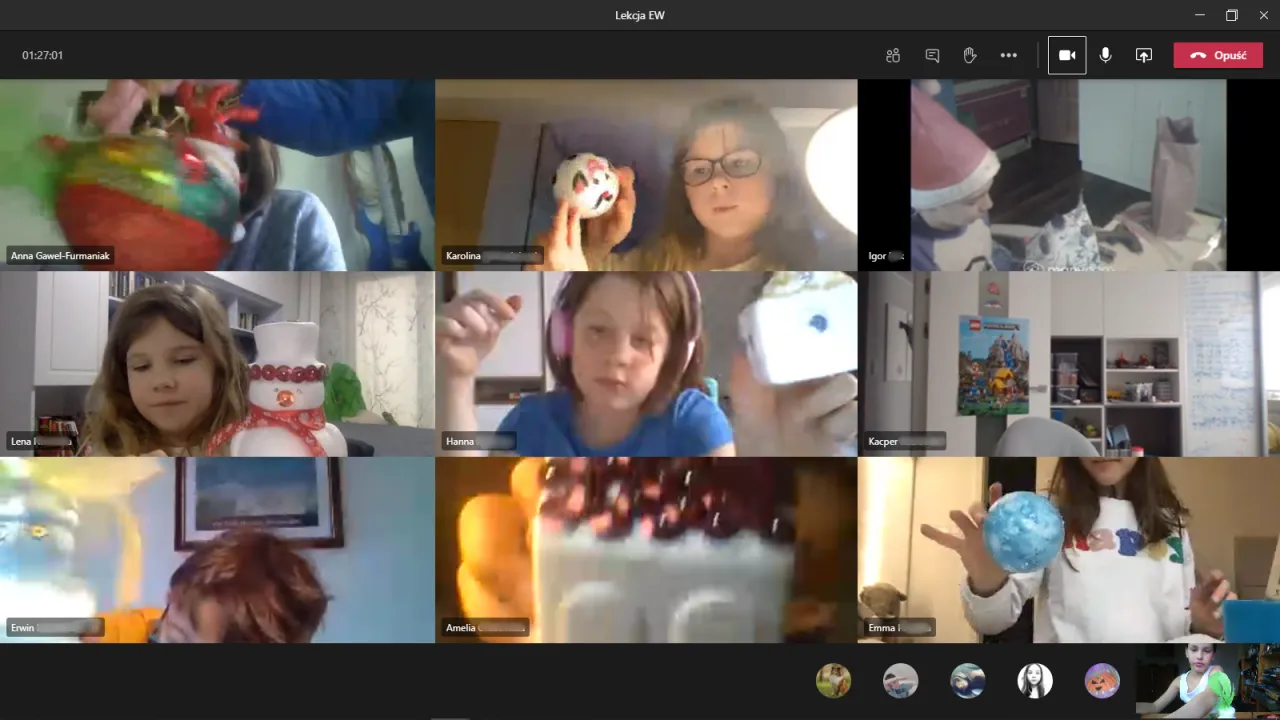Click the white-background avatar in bottom row
Image resolution: width=1280 pixels, height=720 pixels.
1035,681
